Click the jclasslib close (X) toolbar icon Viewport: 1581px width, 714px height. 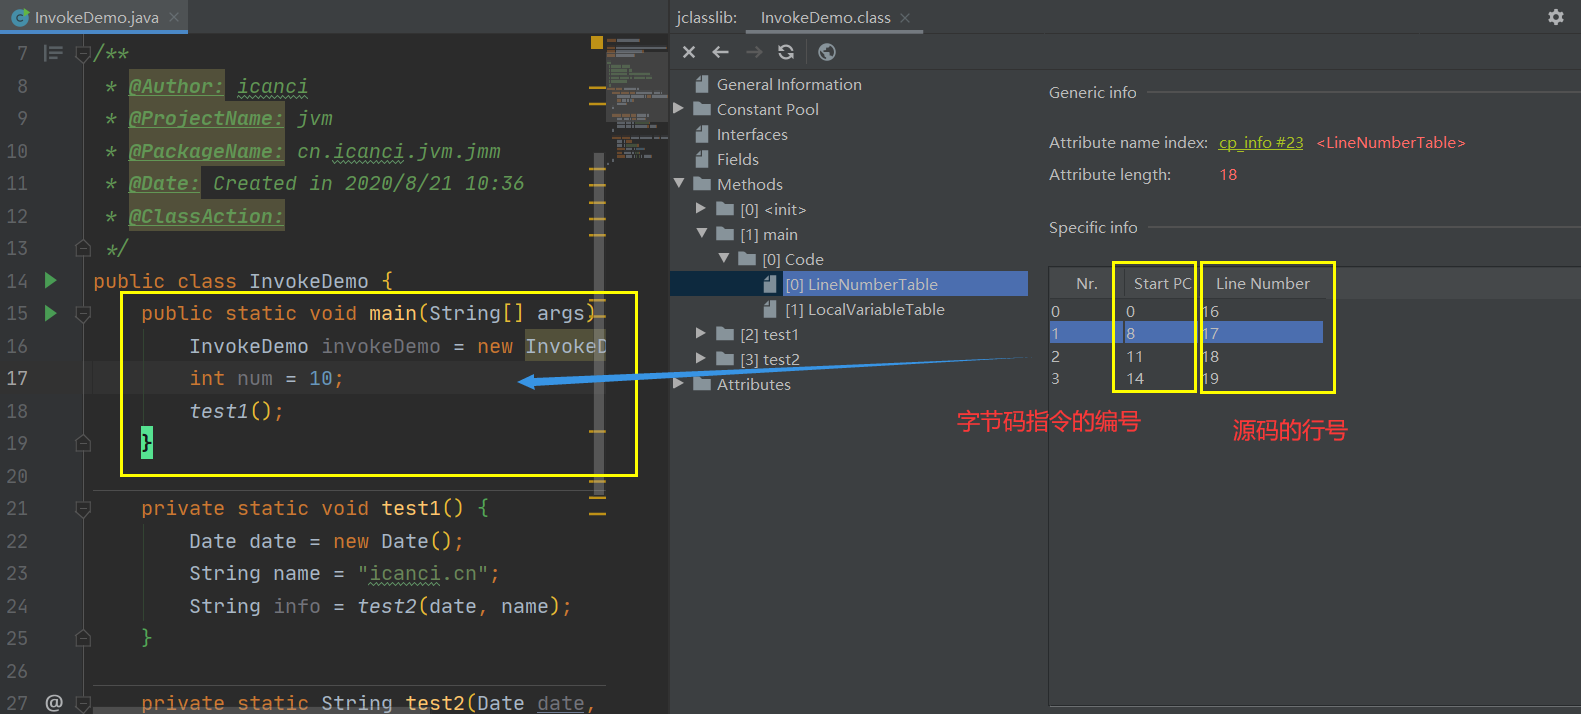click(689, 52)
